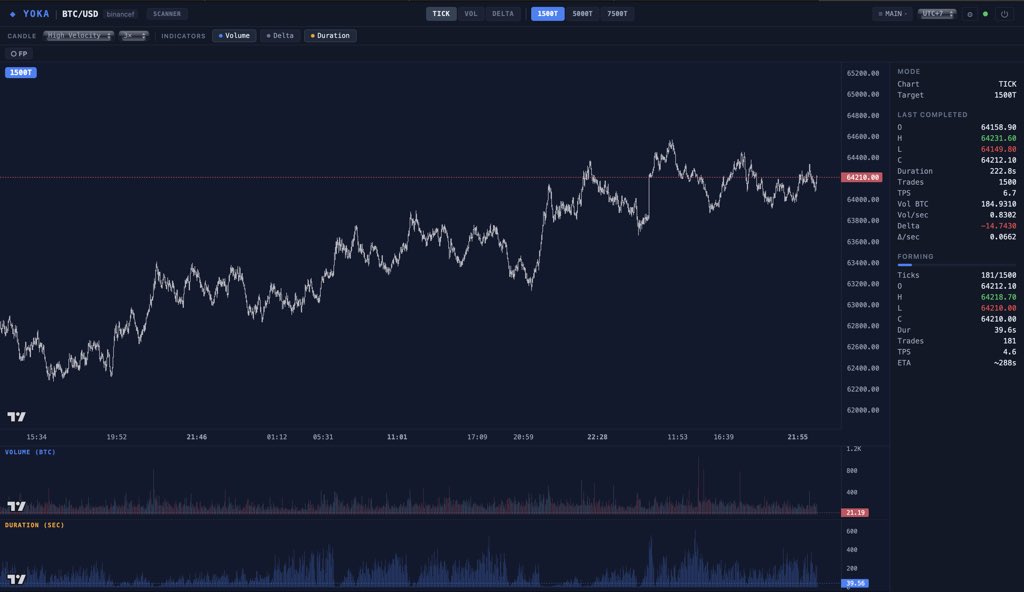Open the UTC+7 timezone dropdown

(937, 14)
